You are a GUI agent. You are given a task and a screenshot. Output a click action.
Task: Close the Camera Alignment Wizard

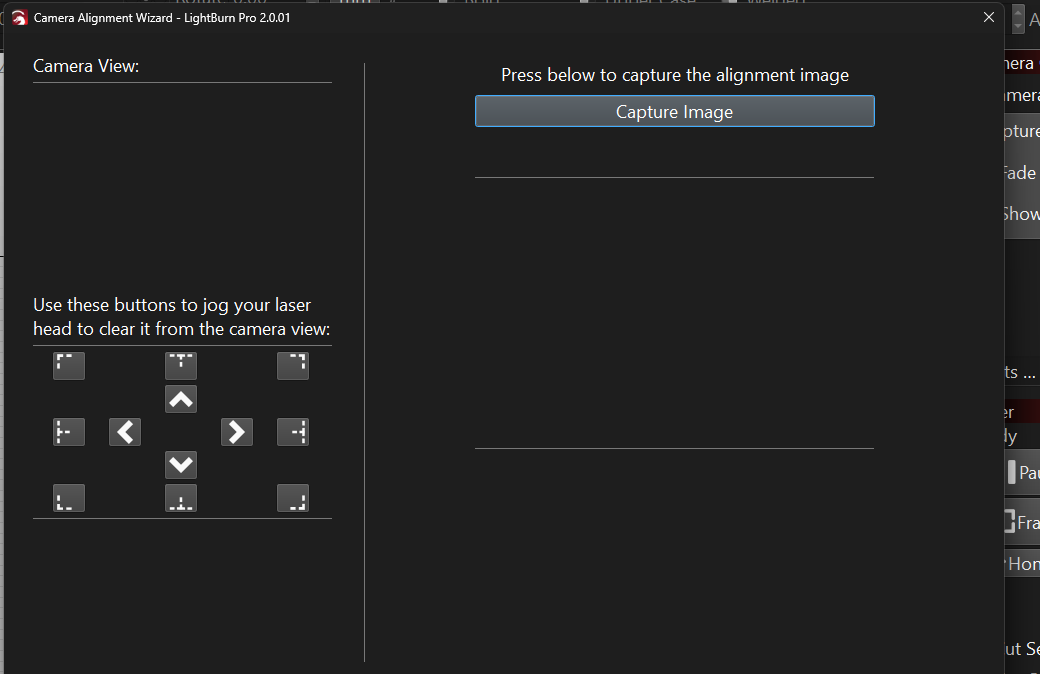click(989, 17)
